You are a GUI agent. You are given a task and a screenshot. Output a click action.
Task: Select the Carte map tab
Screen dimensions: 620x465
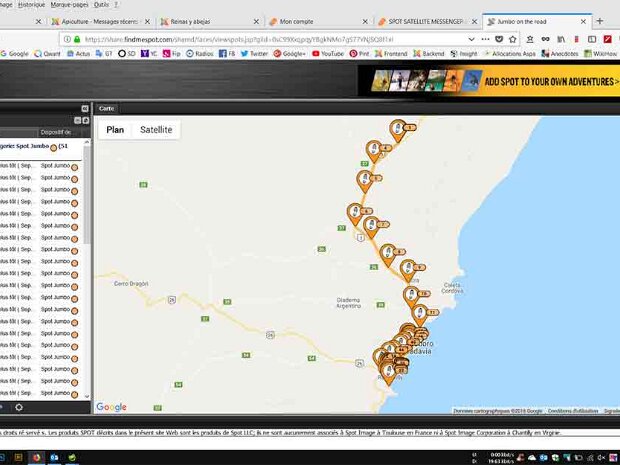tap(106, 108)
